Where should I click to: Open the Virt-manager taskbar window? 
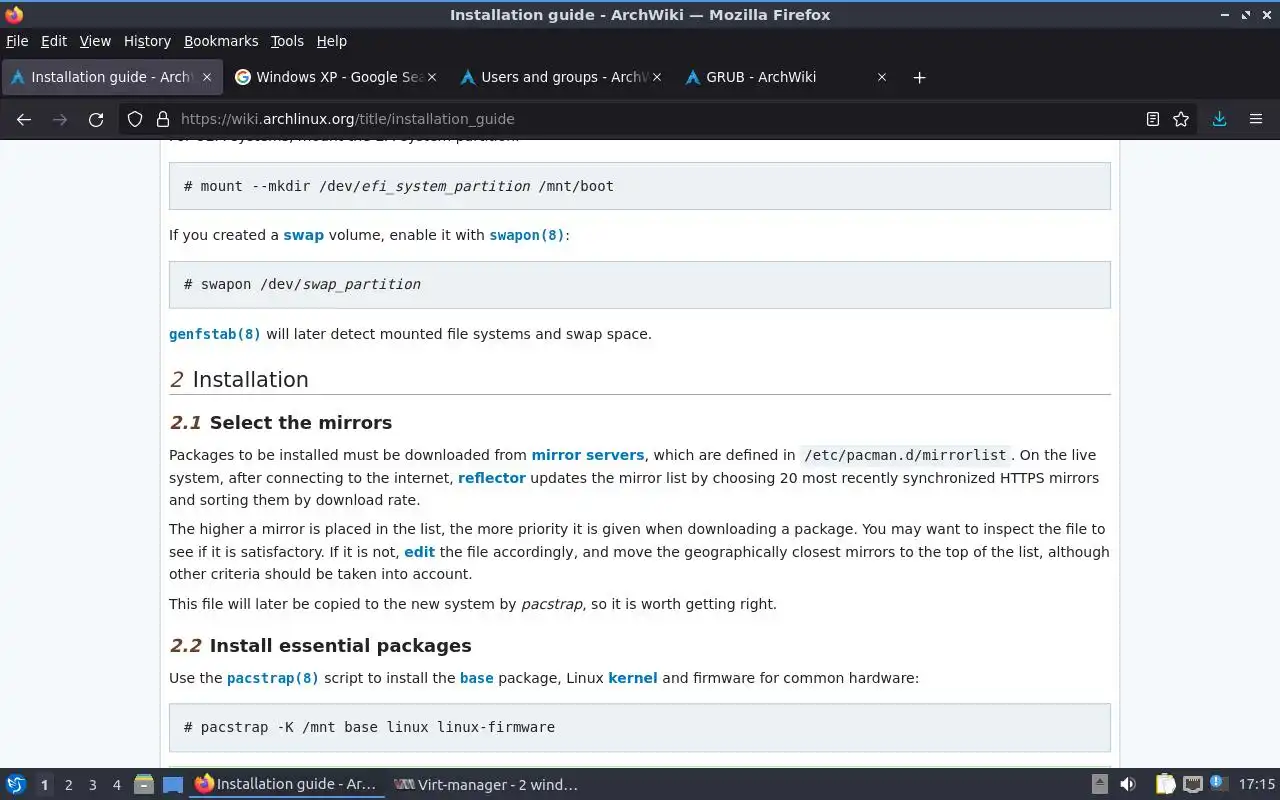tap(486, 785)
